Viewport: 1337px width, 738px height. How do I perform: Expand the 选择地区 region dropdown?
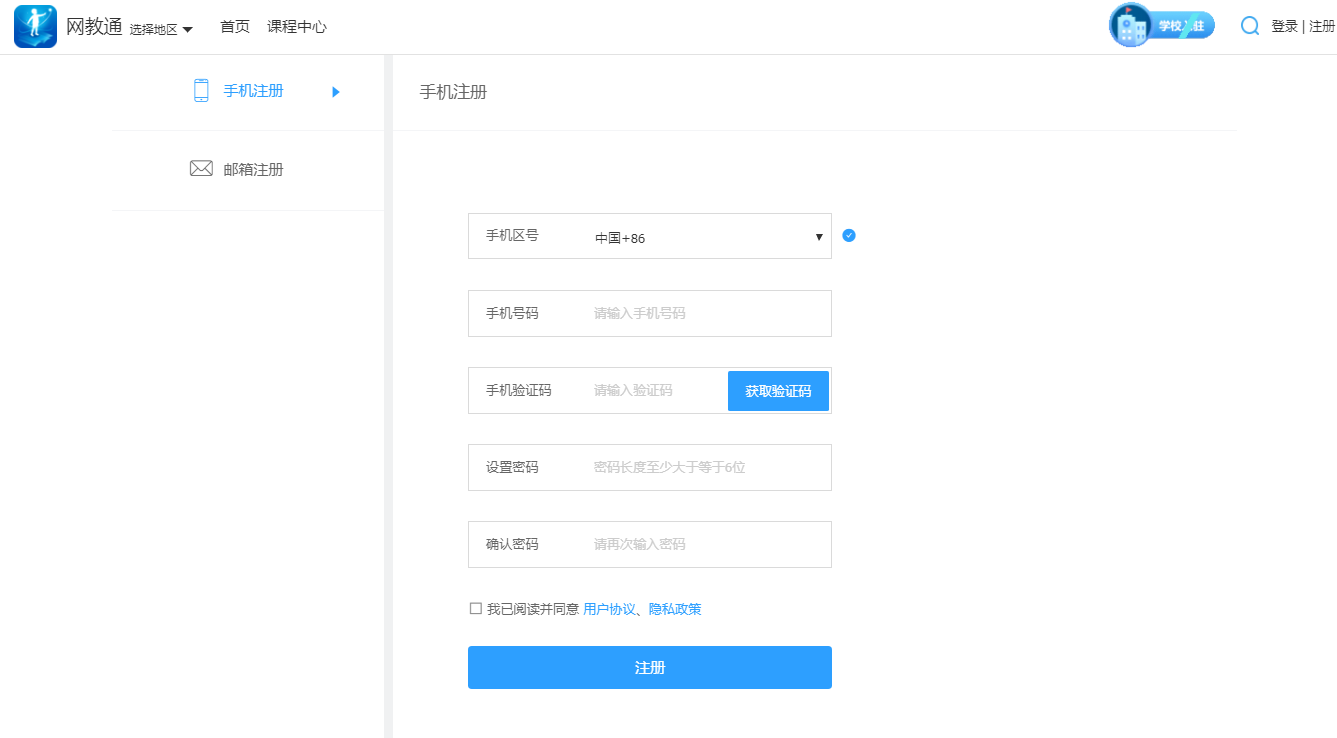(160, 29)
